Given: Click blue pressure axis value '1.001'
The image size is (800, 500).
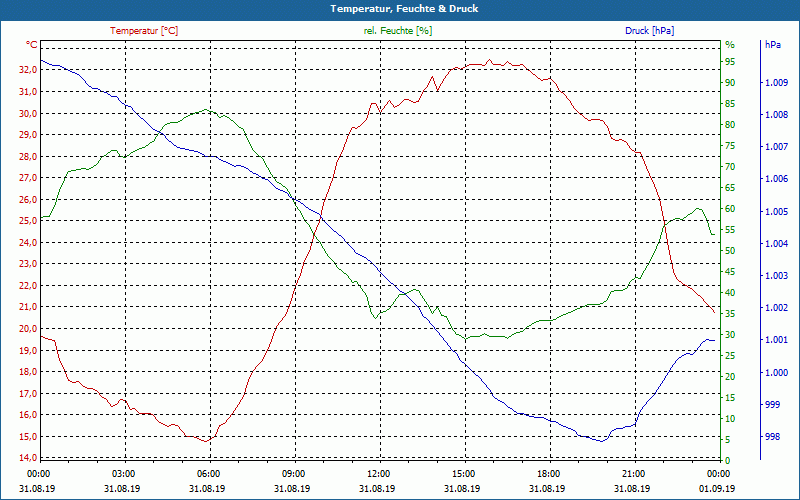Looking at the screenshot, I should [x=777, y=340].
